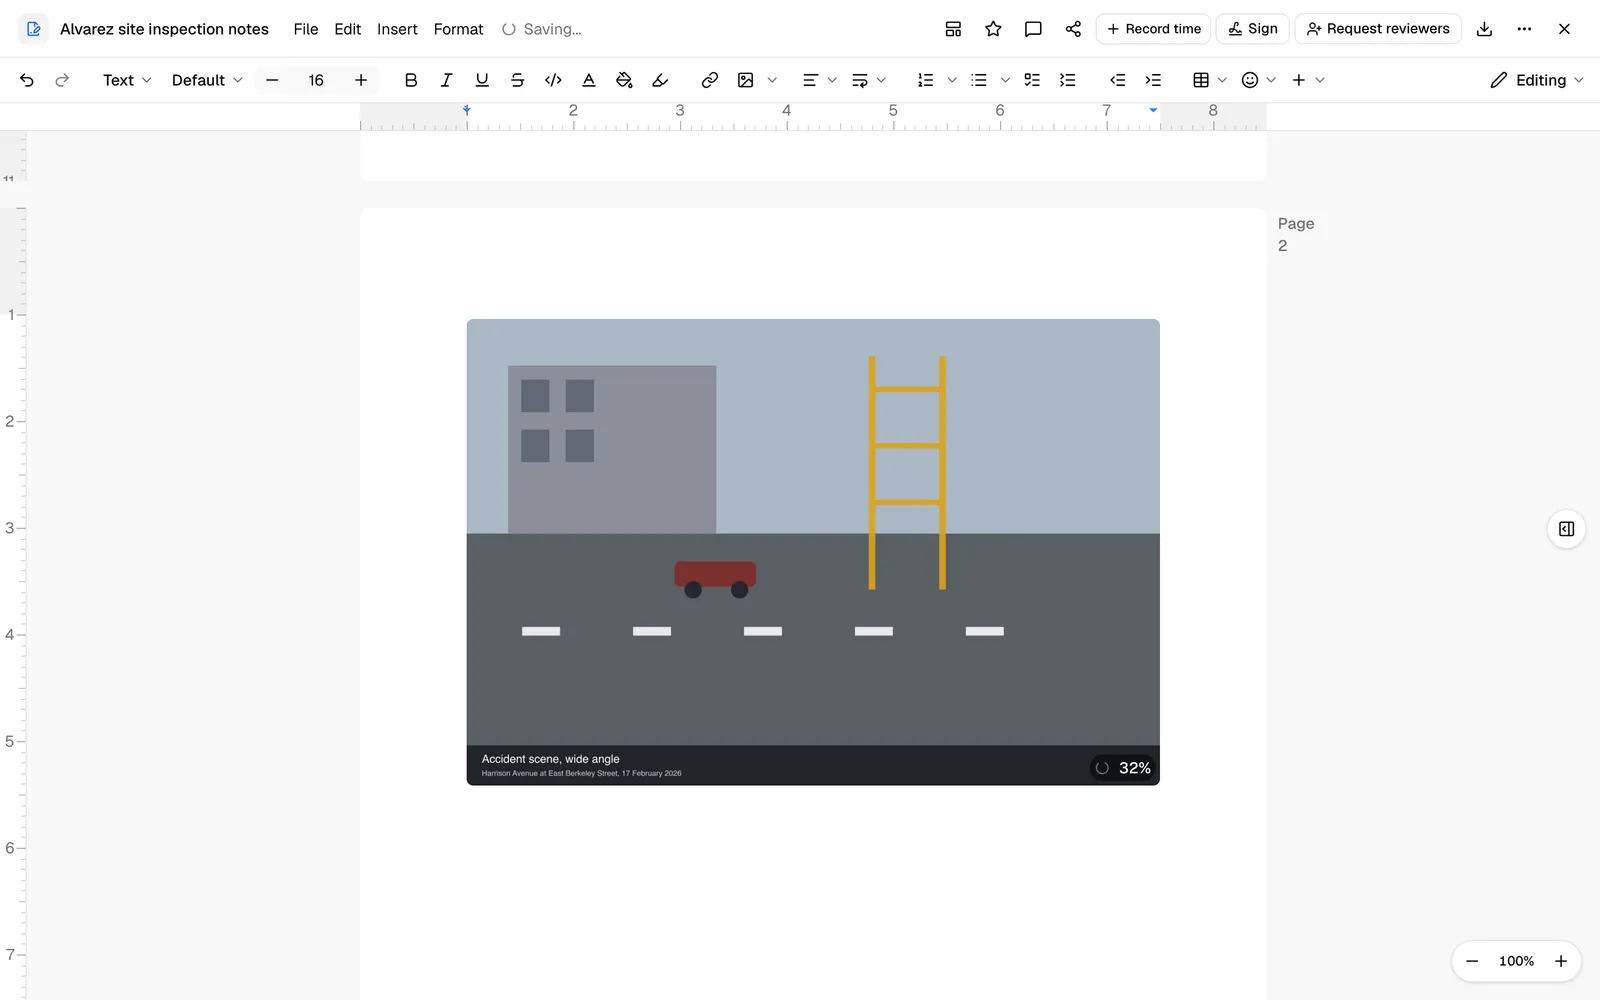Decrease the font size
The width and height of the screenshot is (1600, 1000).
272,80
